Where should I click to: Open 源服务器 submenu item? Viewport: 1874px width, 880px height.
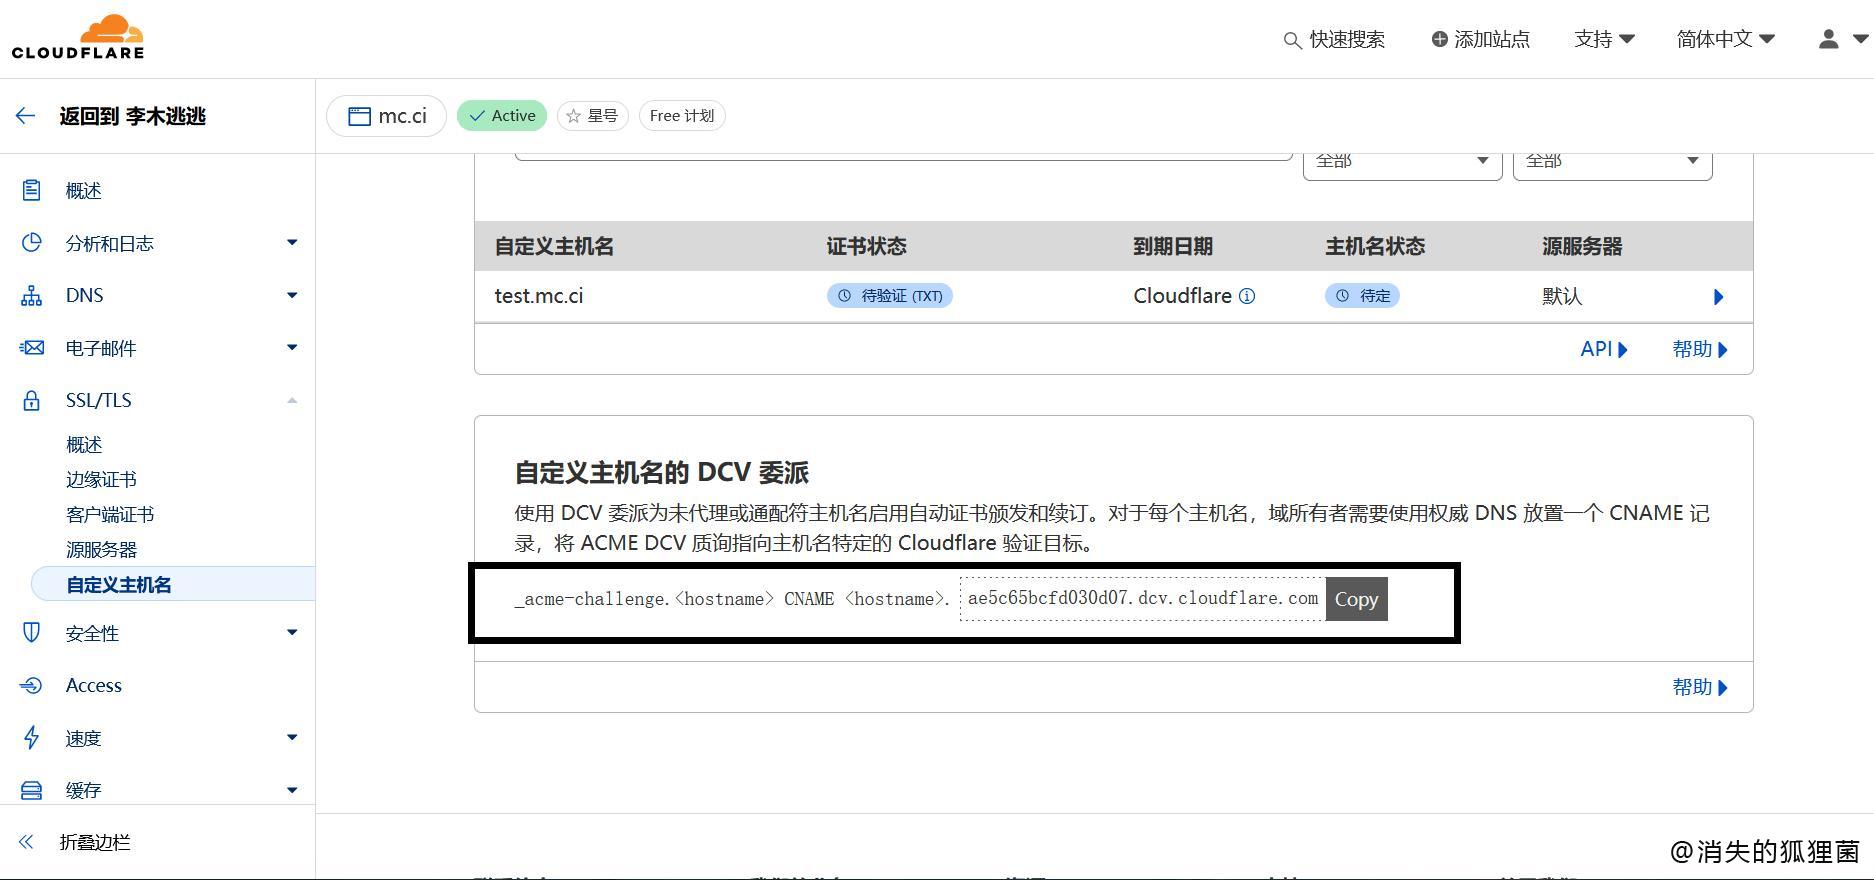(x=101, y=549)
